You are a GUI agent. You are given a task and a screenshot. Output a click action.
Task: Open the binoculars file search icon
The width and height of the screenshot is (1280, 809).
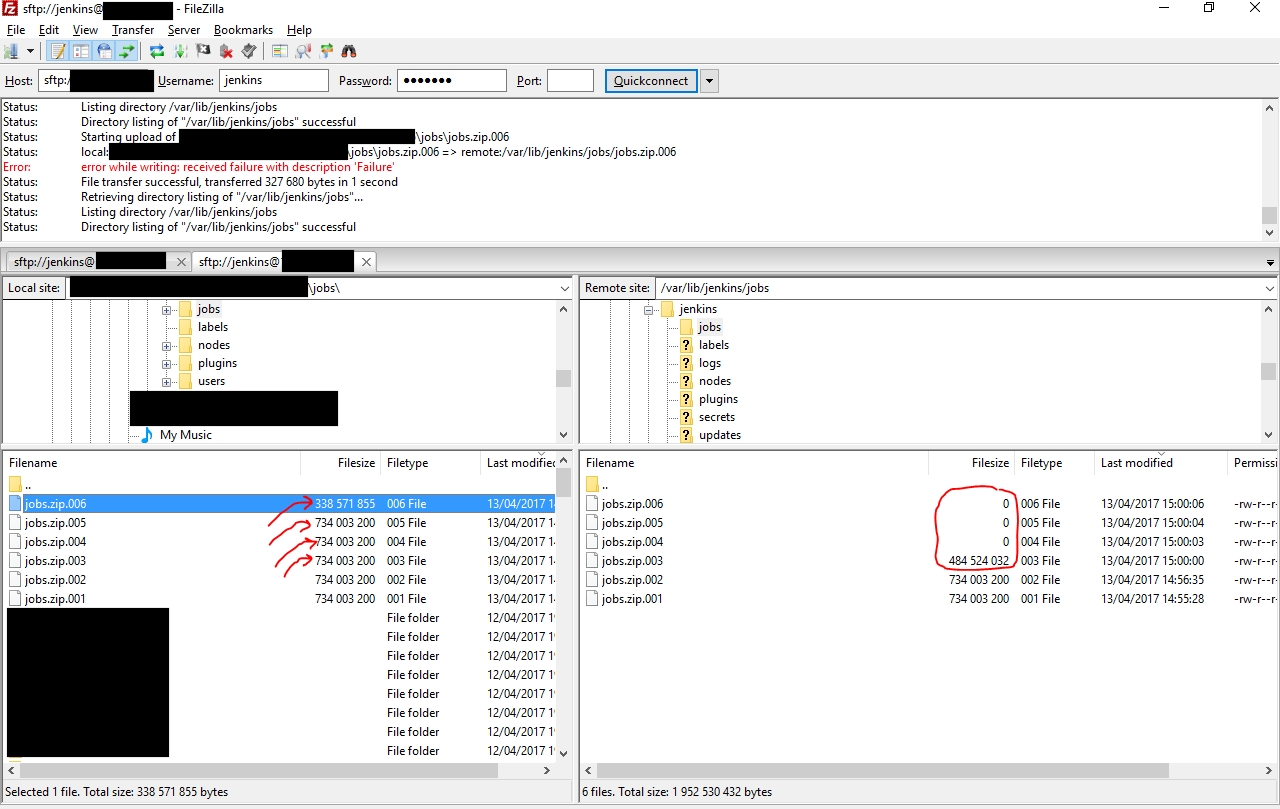pyautogui.click(x=349, y=51)
